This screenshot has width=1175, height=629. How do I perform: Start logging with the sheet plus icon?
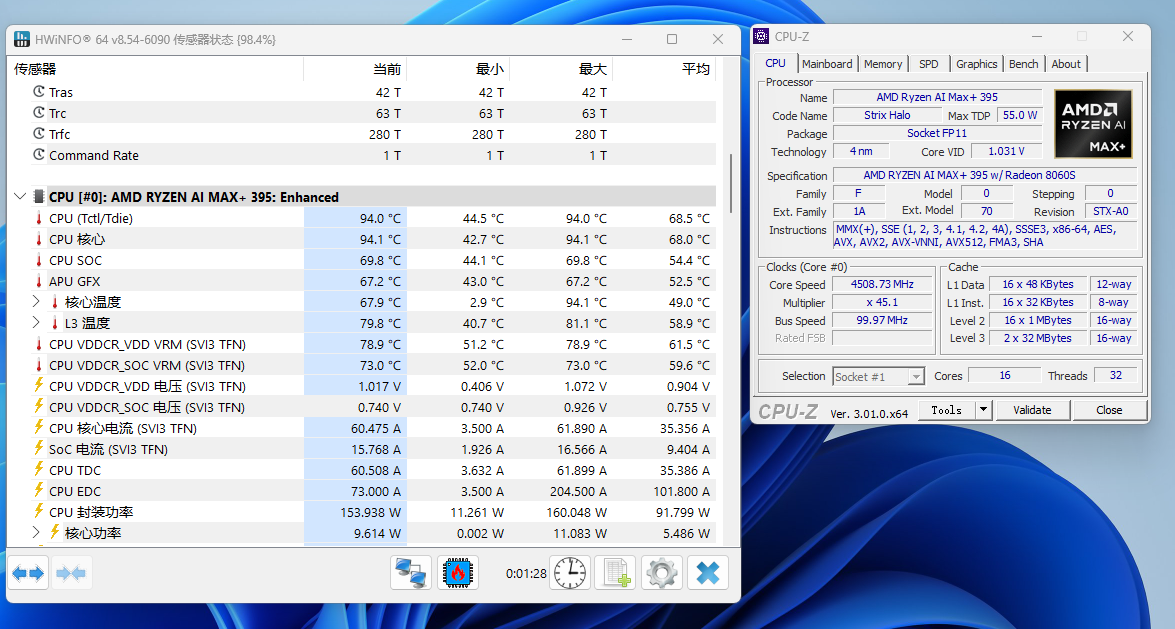pos(616,574)
